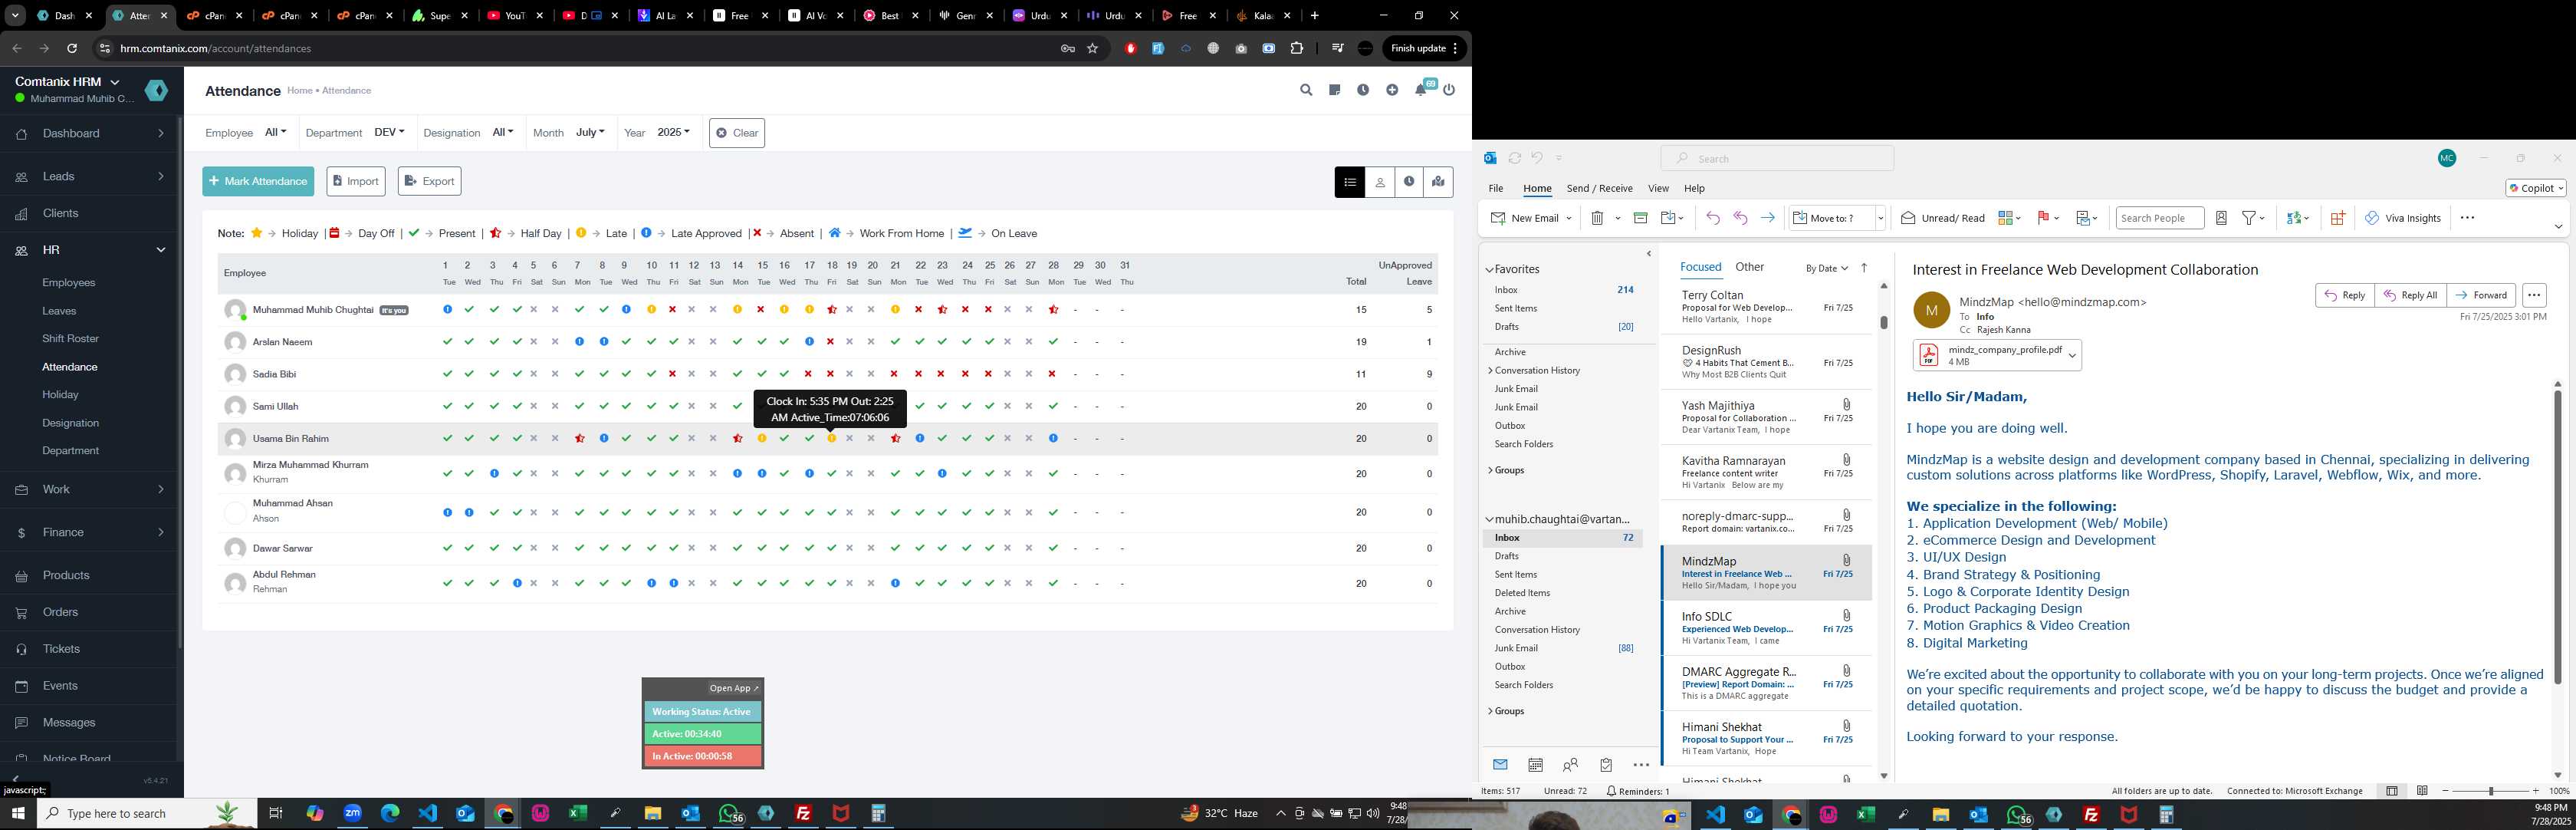The height and width of the screenshot is (830, 2576).
Task: Collapse the HR sidebar section
Action: click(x=90, y=250)
